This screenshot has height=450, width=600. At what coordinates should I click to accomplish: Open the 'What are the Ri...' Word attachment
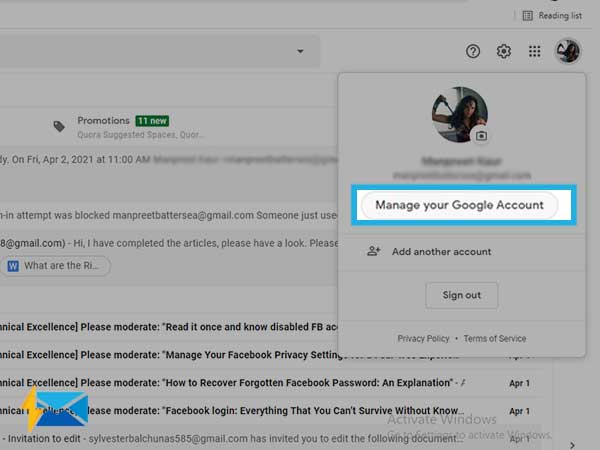pos(55,266)
